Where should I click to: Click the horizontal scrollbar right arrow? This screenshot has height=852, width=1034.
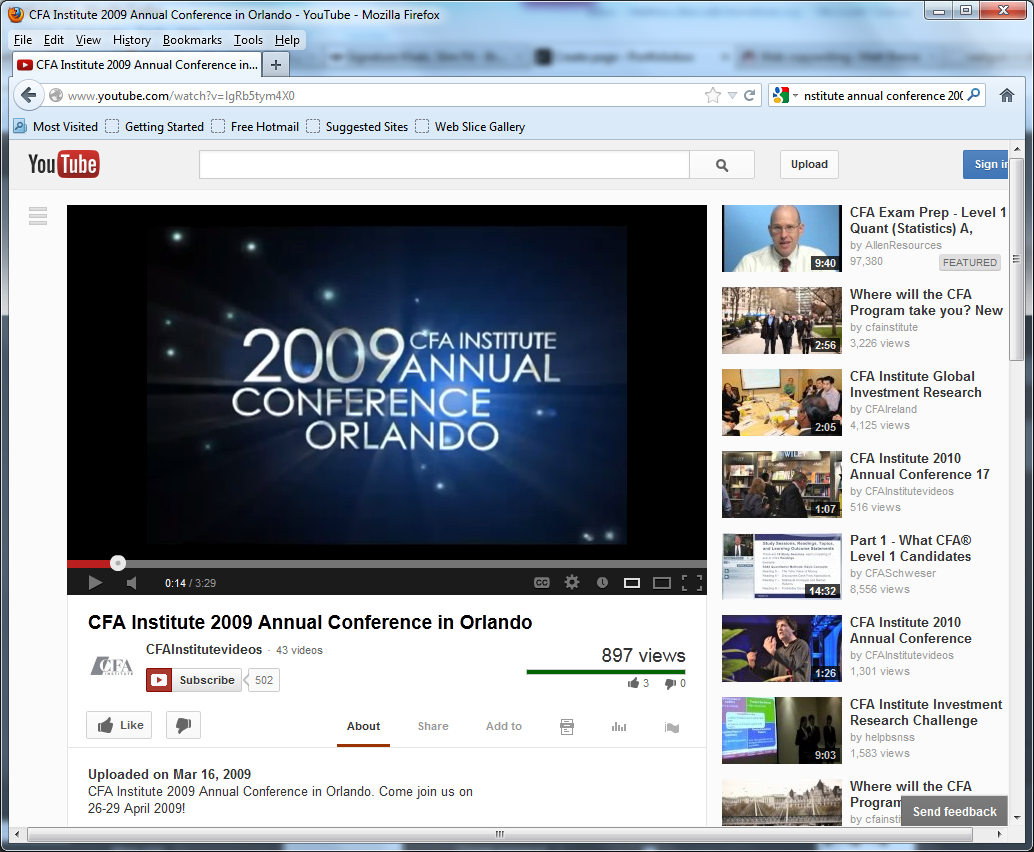[1000, 834]
